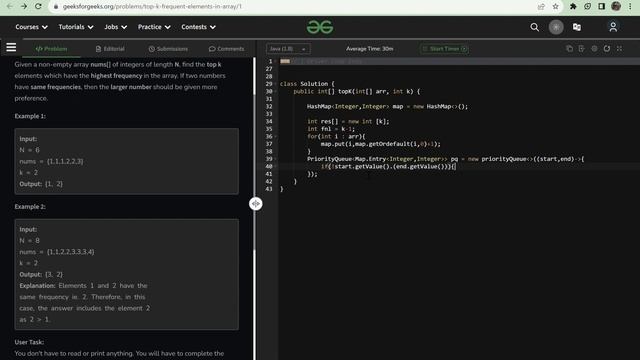Switch to the Problem tab
The image size is (640, 360).
[x=51, y=49]
